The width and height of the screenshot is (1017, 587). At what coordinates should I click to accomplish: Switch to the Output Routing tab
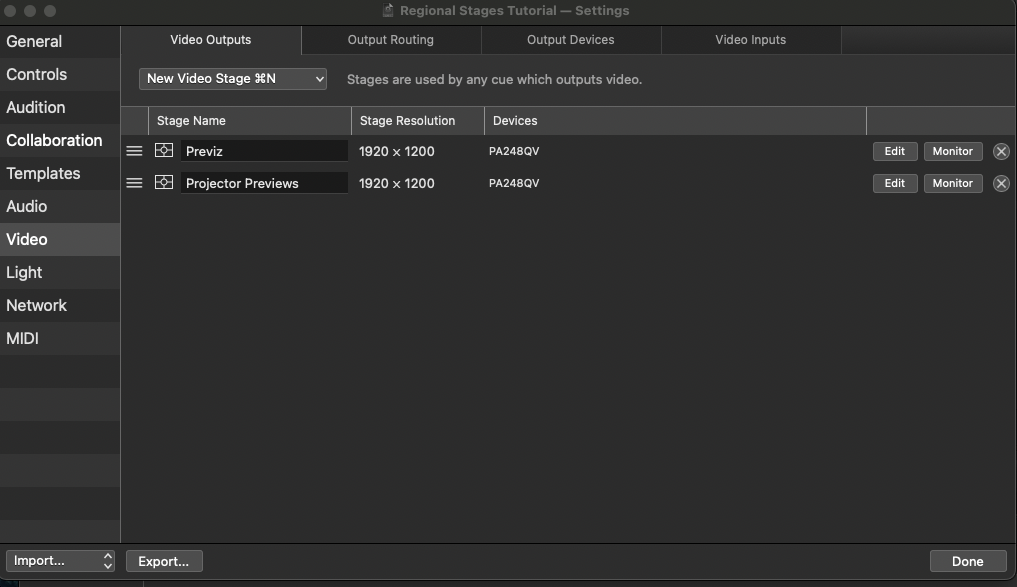390,40
